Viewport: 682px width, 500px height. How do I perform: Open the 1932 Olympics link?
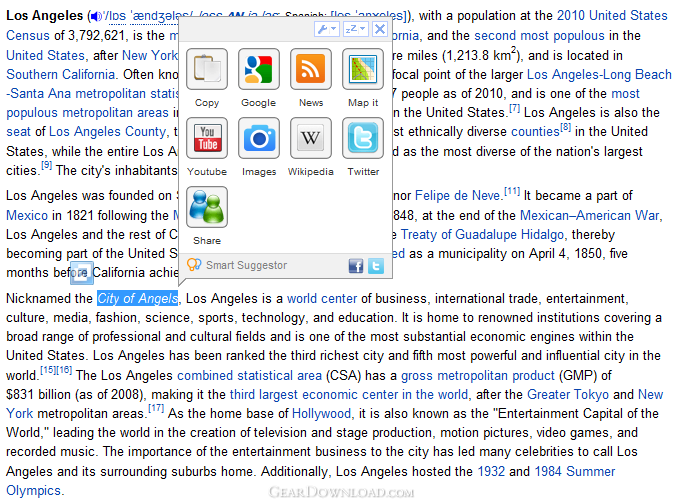point(491,471)
